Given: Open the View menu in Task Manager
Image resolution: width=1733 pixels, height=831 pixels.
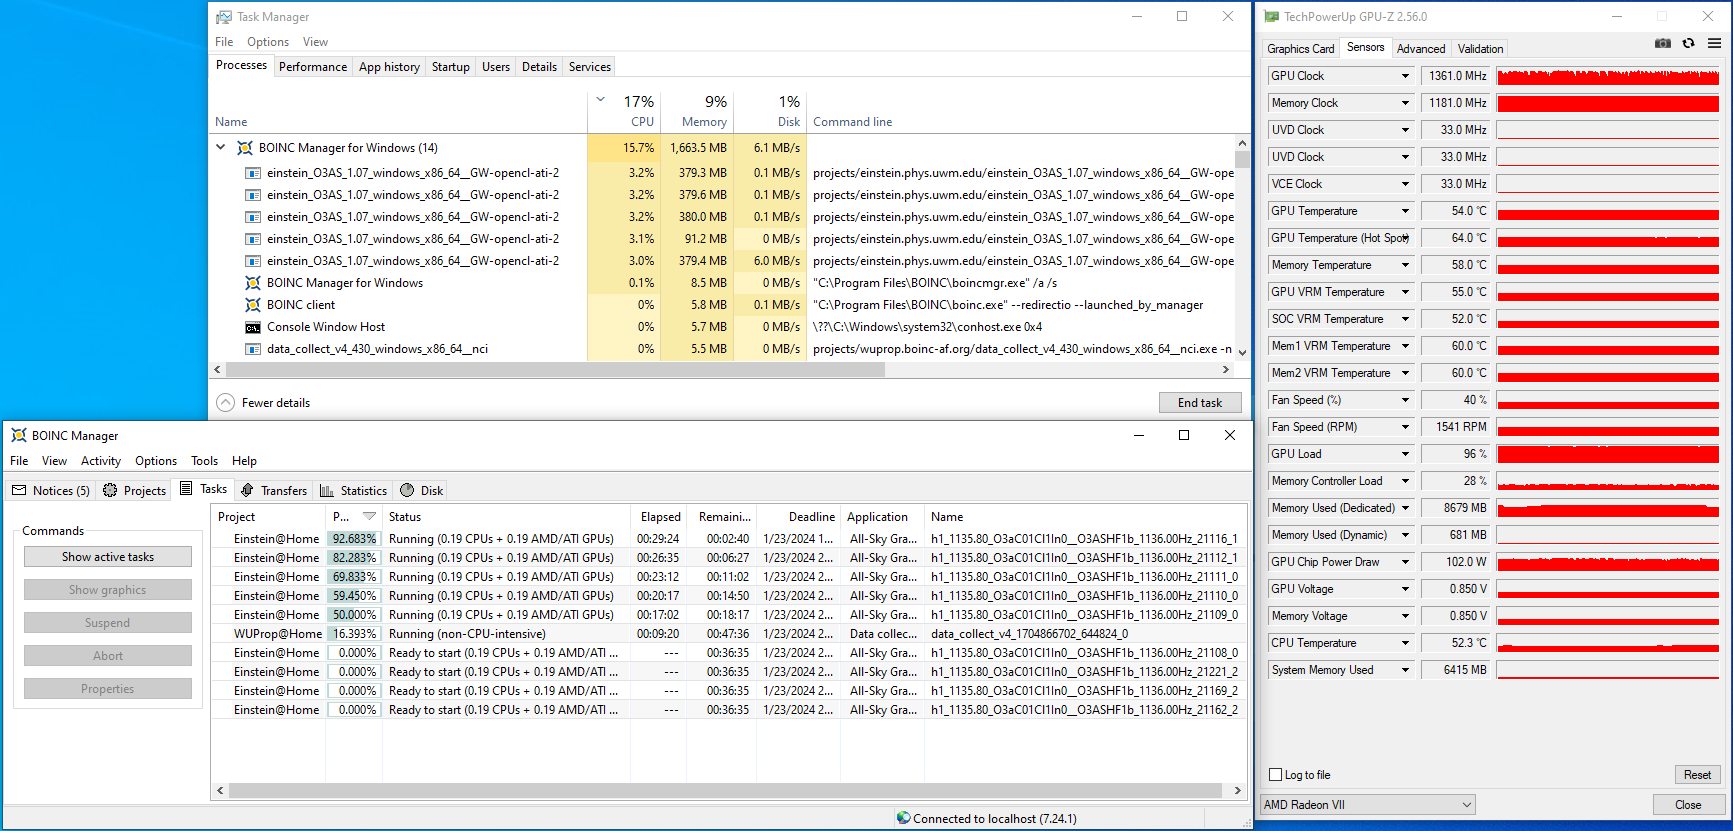Looking at the screenshot, I should click(315, 42).
